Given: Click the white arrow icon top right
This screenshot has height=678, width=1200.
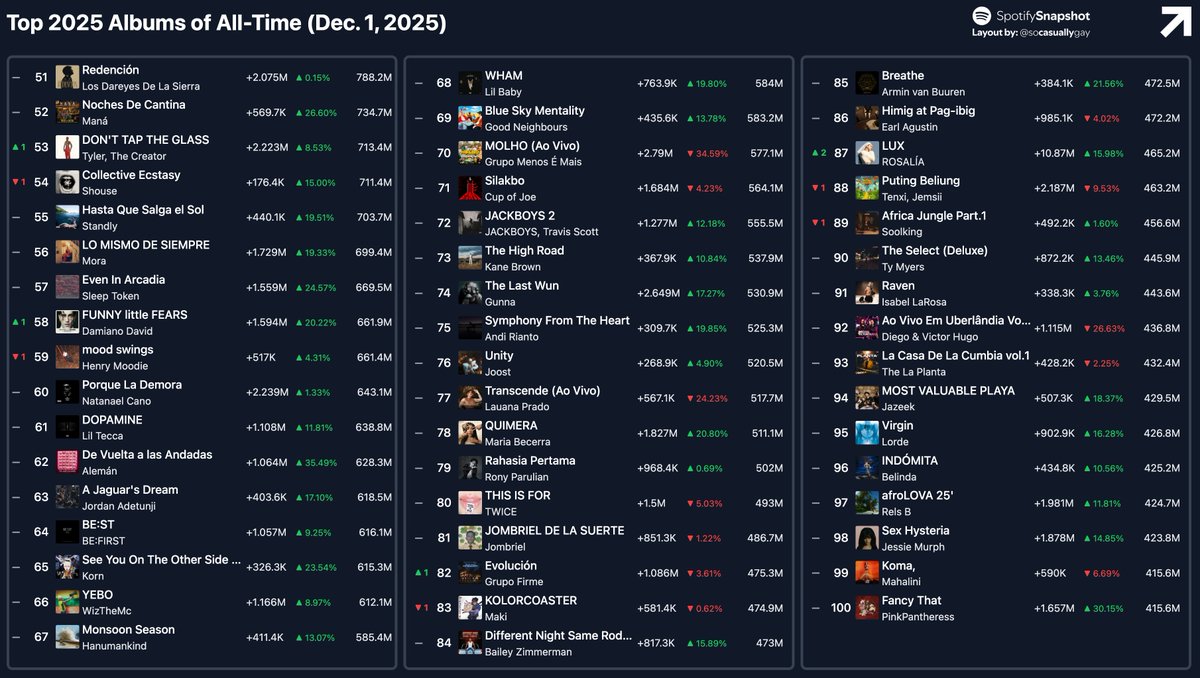Looking at the screenshot, I should pos(1175,21).
